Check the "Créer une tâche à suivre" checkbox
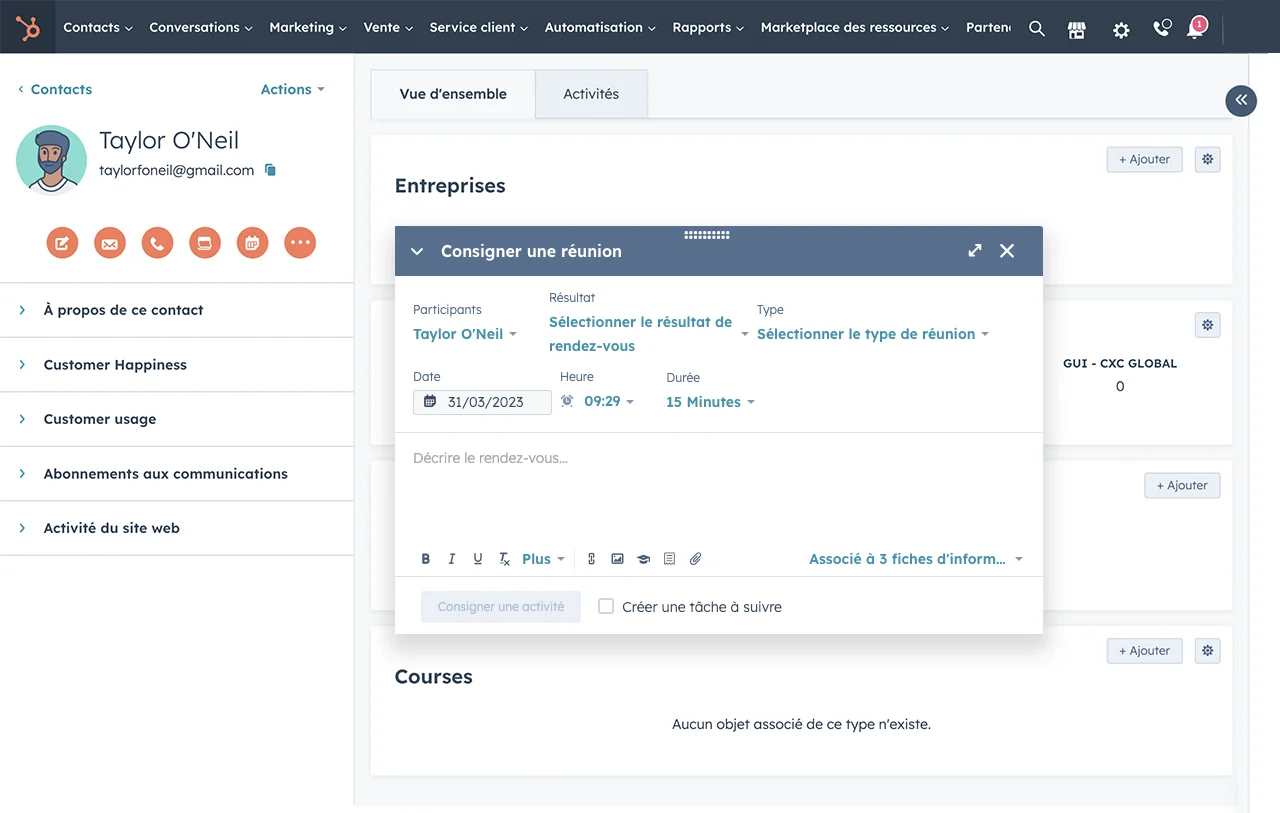The width and height of the screenshot is (1280, 813). tap(606, 606)
